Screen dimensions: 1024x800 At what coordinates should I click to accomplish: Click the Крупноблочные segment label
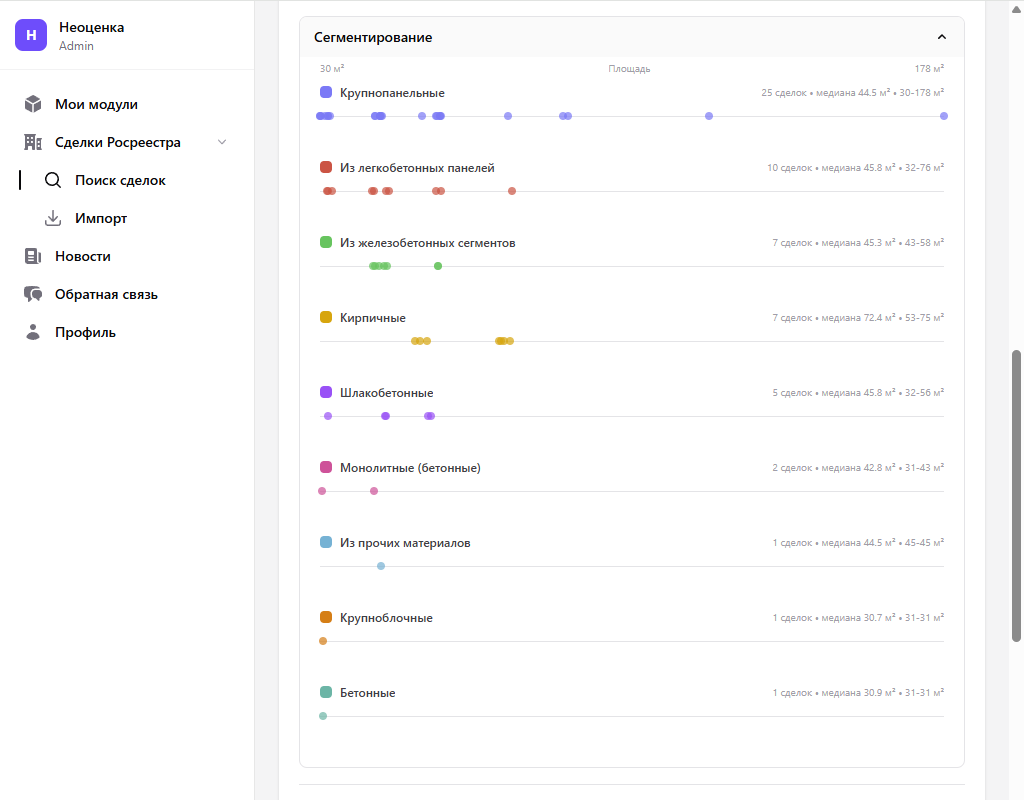(386, 618)
